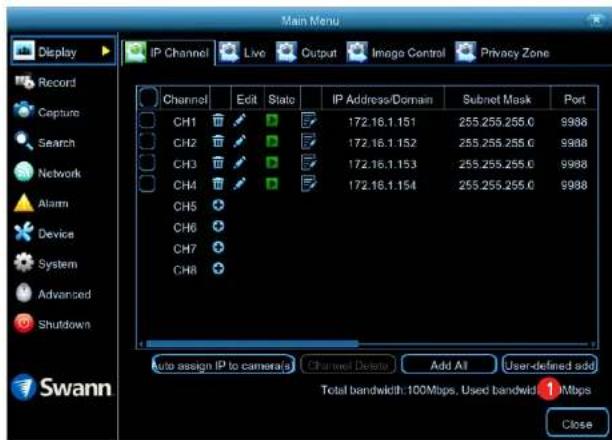The width and height of the screenshot is (612, 440).
Task: Click the IP address 172.16.1.153
Action: [x=382, y=164]
